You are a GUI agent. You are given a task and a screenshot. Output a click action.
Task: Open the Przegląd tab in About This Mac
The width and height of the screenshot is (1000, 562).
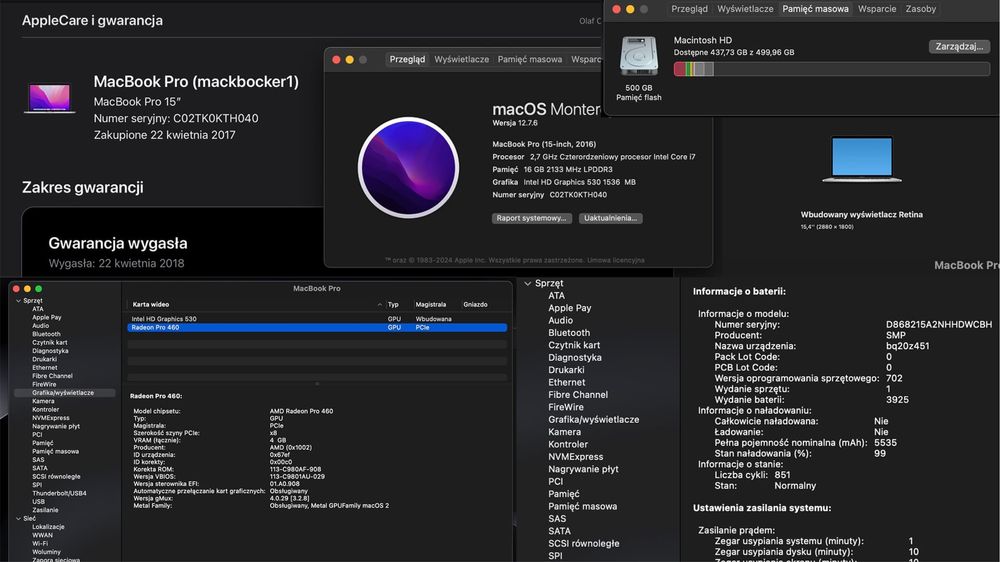pyautogui.click(x=407, y=59)
